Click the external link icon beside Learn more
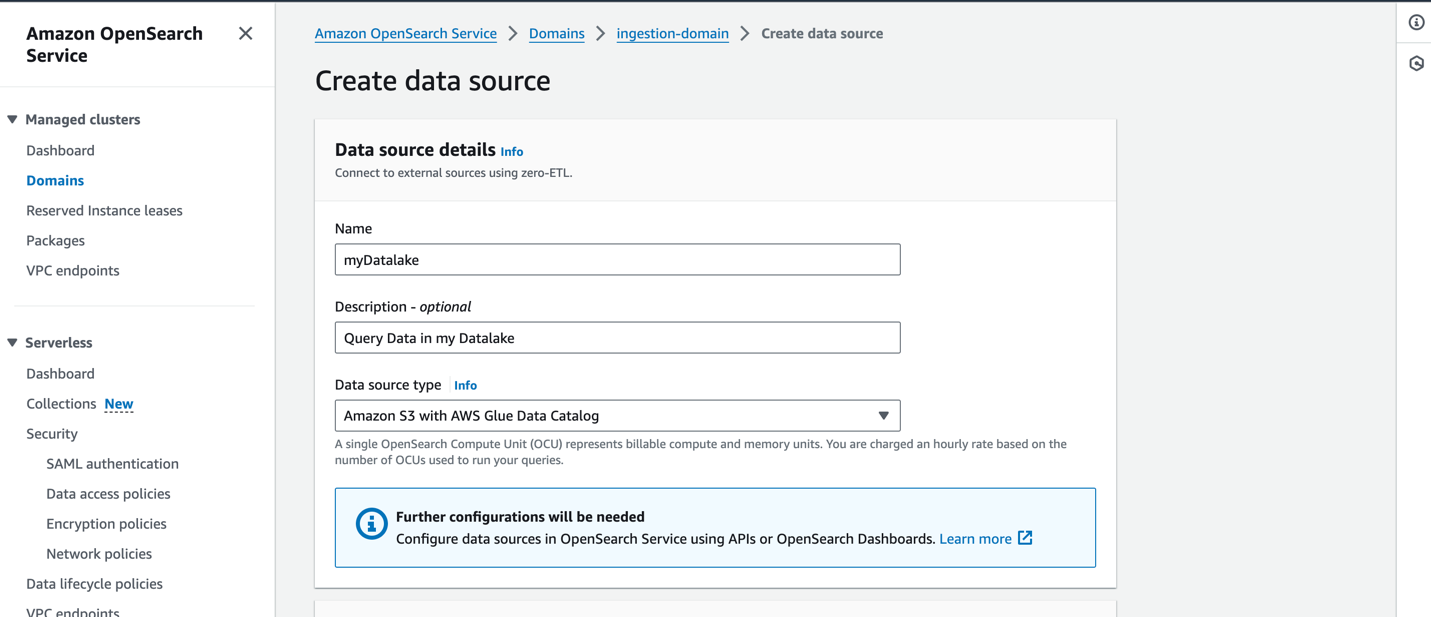Screen dimensions: 1431x617 (1025, 538)
